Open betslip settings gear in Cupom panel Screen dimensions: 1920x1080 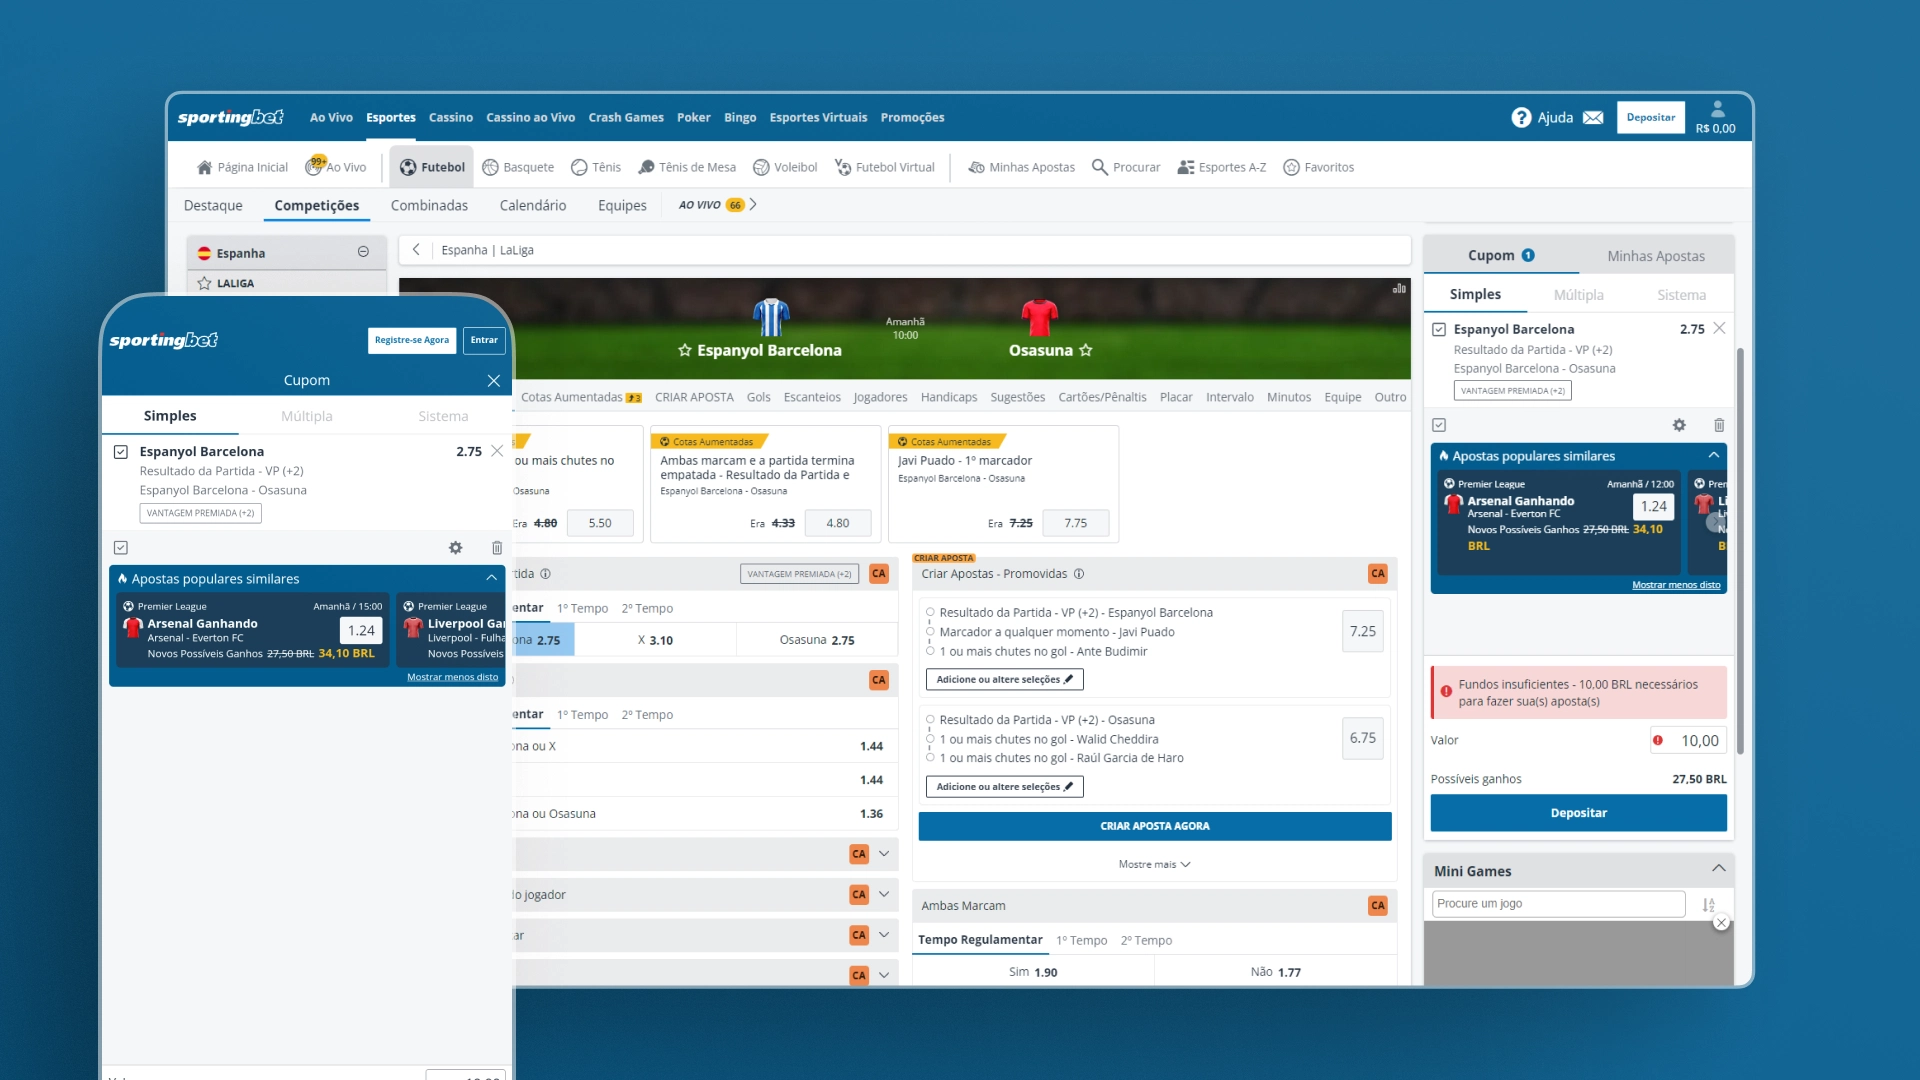tap(1679, 425)
